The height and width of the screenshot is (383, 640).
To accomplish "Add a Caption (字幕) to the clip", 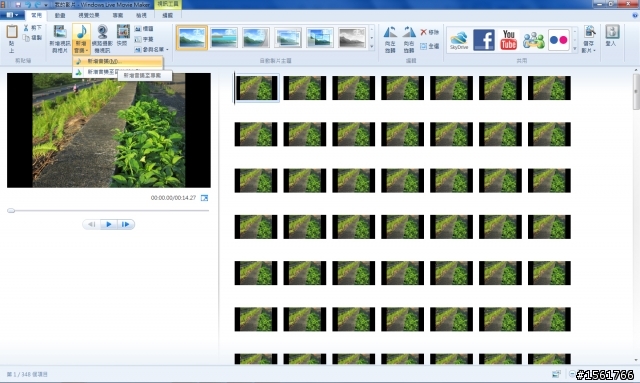I will point(144,39).
